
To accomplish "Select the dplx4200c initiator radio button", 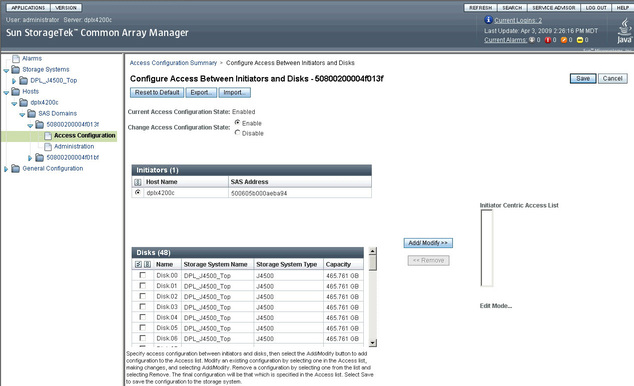I will (138, 193).
